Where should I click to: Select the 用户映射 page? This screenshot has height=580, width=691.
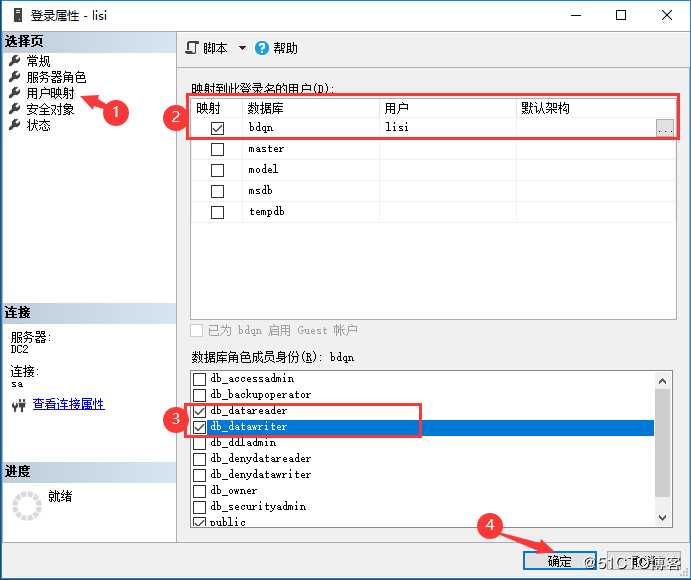[50, 93]
